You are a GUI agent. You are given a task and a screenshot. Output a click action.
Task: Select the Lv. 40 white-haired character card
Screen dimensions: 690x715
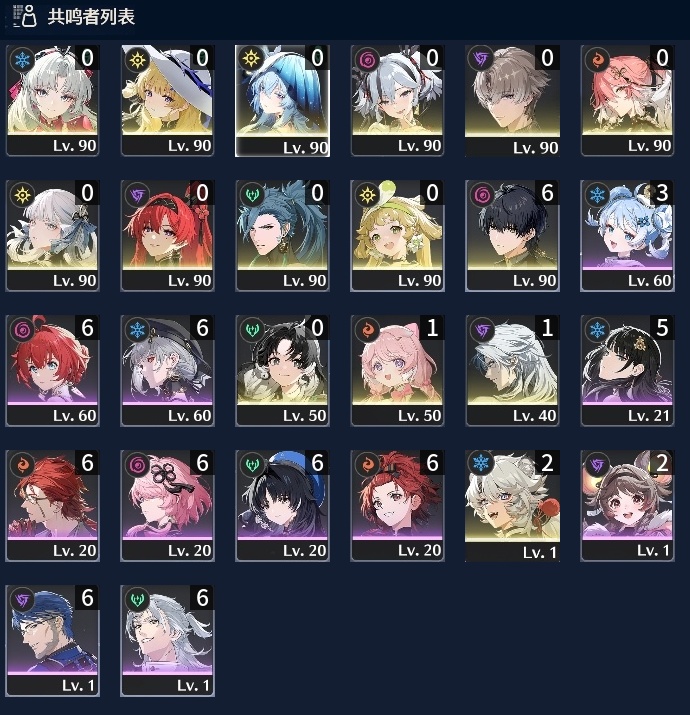512,370
